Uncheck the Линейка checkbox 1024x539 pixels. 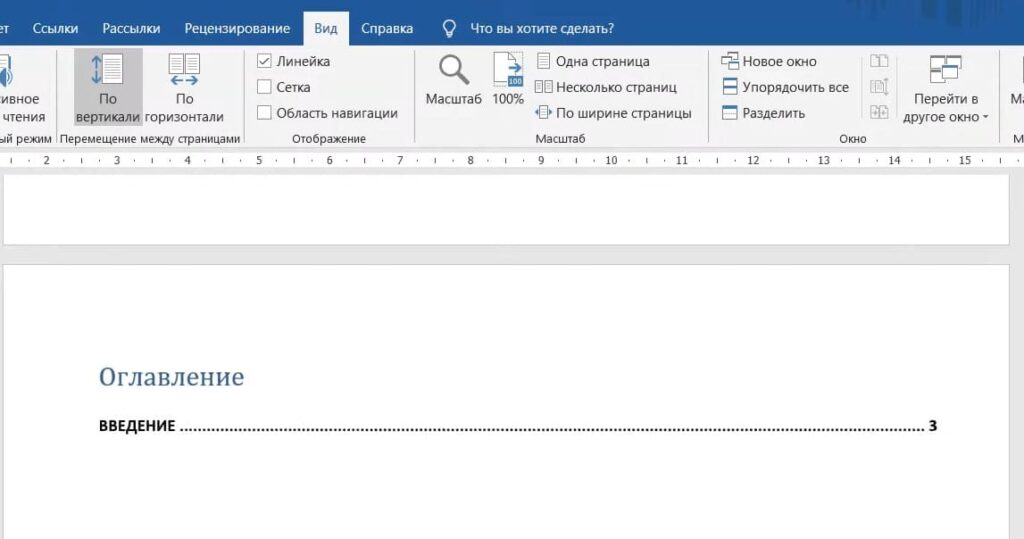click(x=264, y=61)
